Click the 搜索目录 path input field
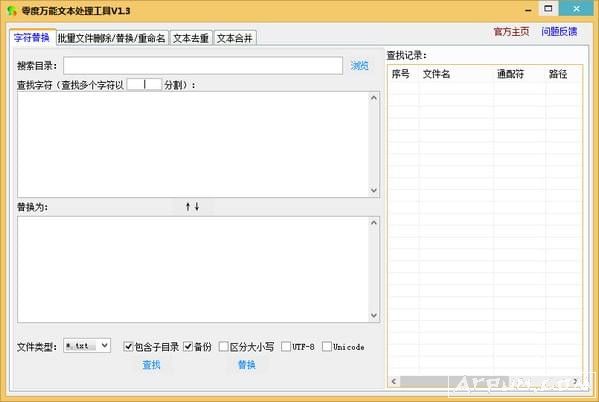This screenshot has height=402, width=599. tap(203, 66)
